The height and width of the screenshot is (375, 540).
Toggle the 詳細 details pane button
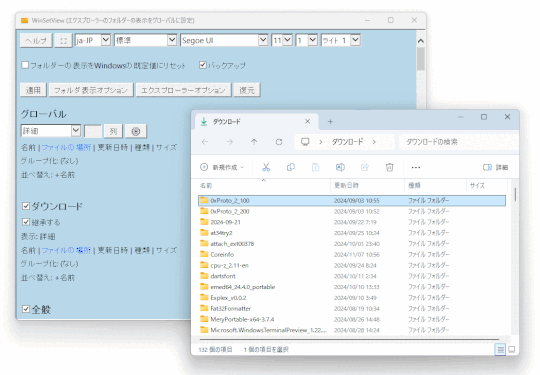(x=495, y=167)
